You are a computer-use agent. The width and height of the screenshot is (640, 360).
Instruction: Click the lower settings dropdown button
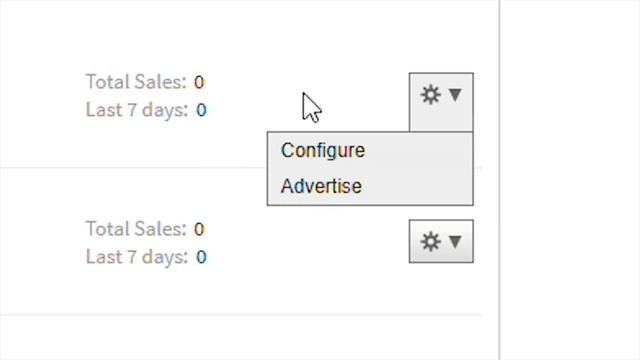pyautogui.click(x=441, y=241)
